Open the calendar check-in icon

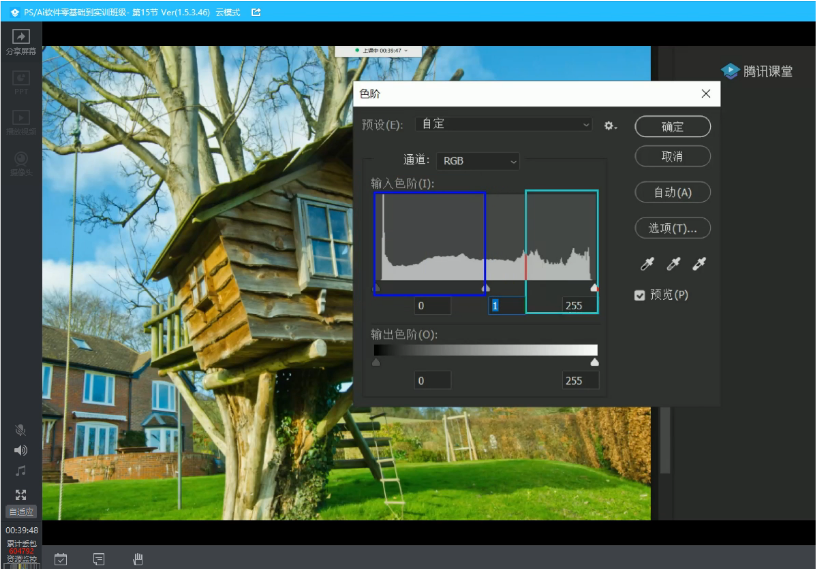point(60,559)
